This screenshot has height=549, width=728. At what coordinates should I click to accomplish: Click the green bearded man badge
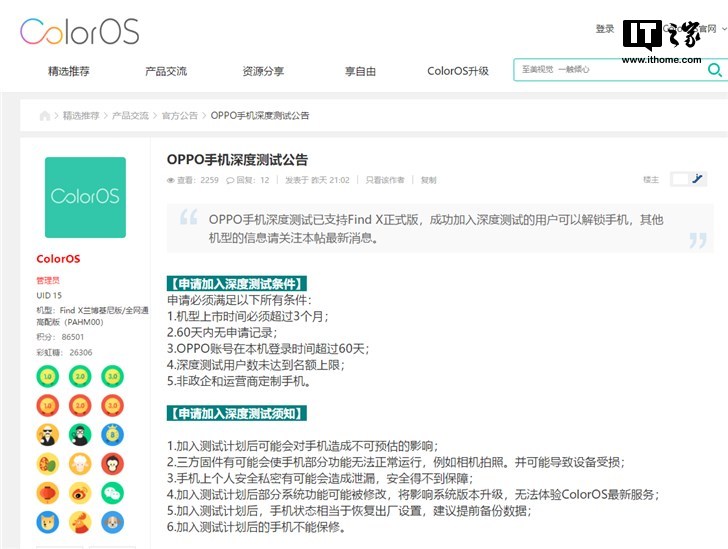point(80,435)
